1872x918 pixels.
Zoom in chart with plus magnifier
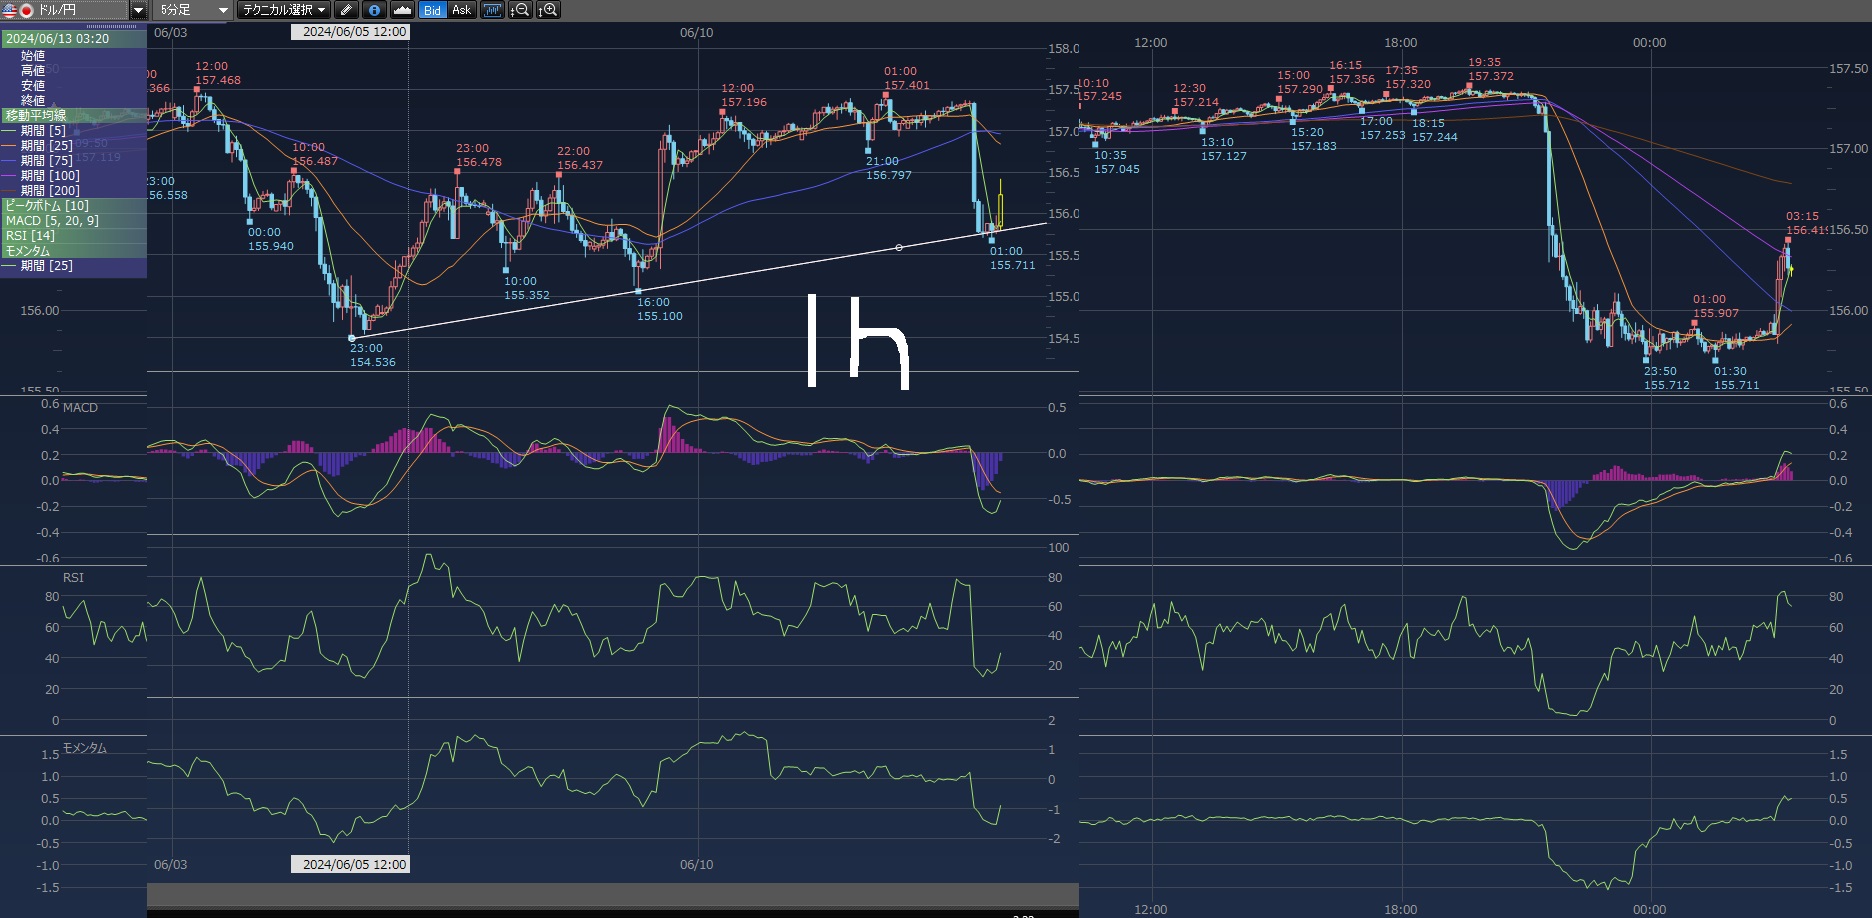pyautogui.click(x=548, y=10)
